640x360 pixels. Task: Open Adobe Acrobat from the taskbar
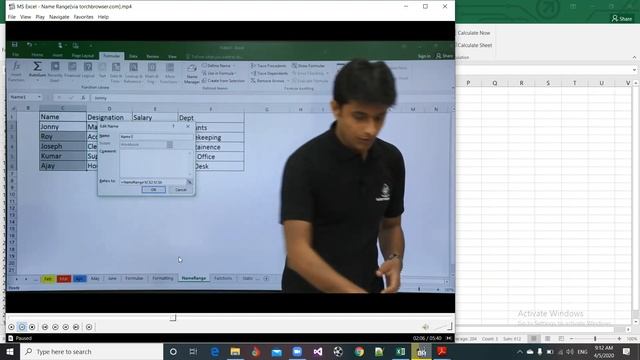442,351
